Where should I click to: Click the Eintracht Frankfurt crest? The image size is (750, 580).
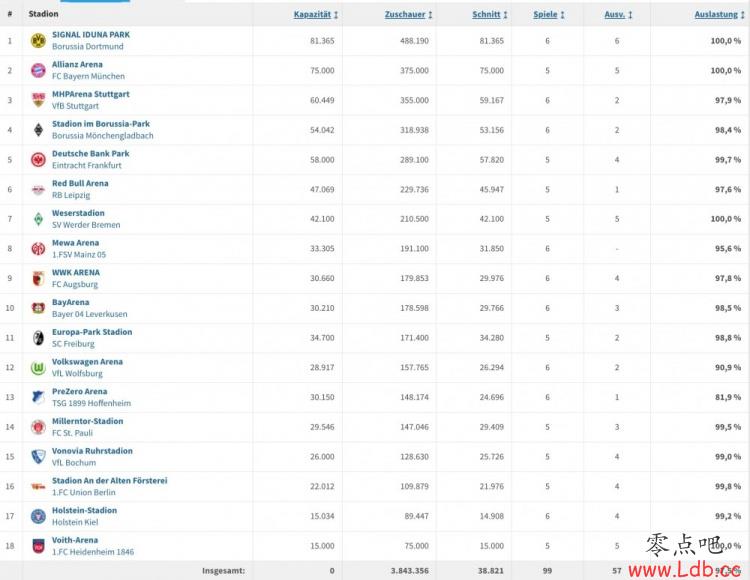(38, 159)
